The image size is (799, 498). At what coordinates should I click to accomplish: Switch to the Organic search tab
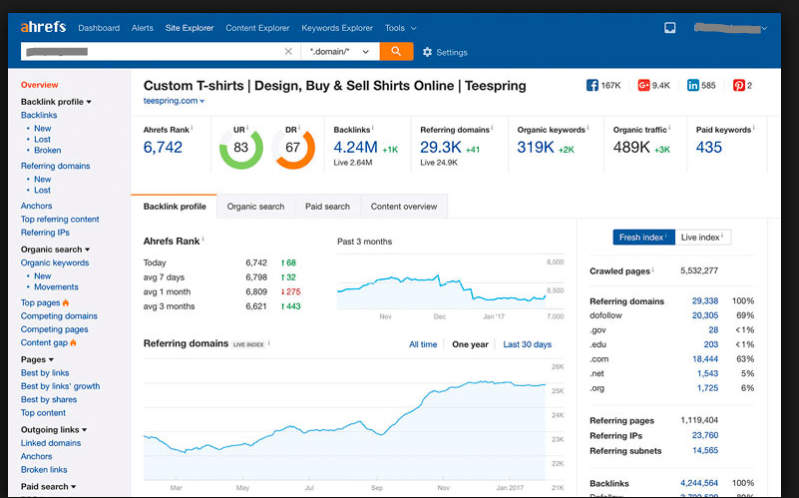point(255,206)
